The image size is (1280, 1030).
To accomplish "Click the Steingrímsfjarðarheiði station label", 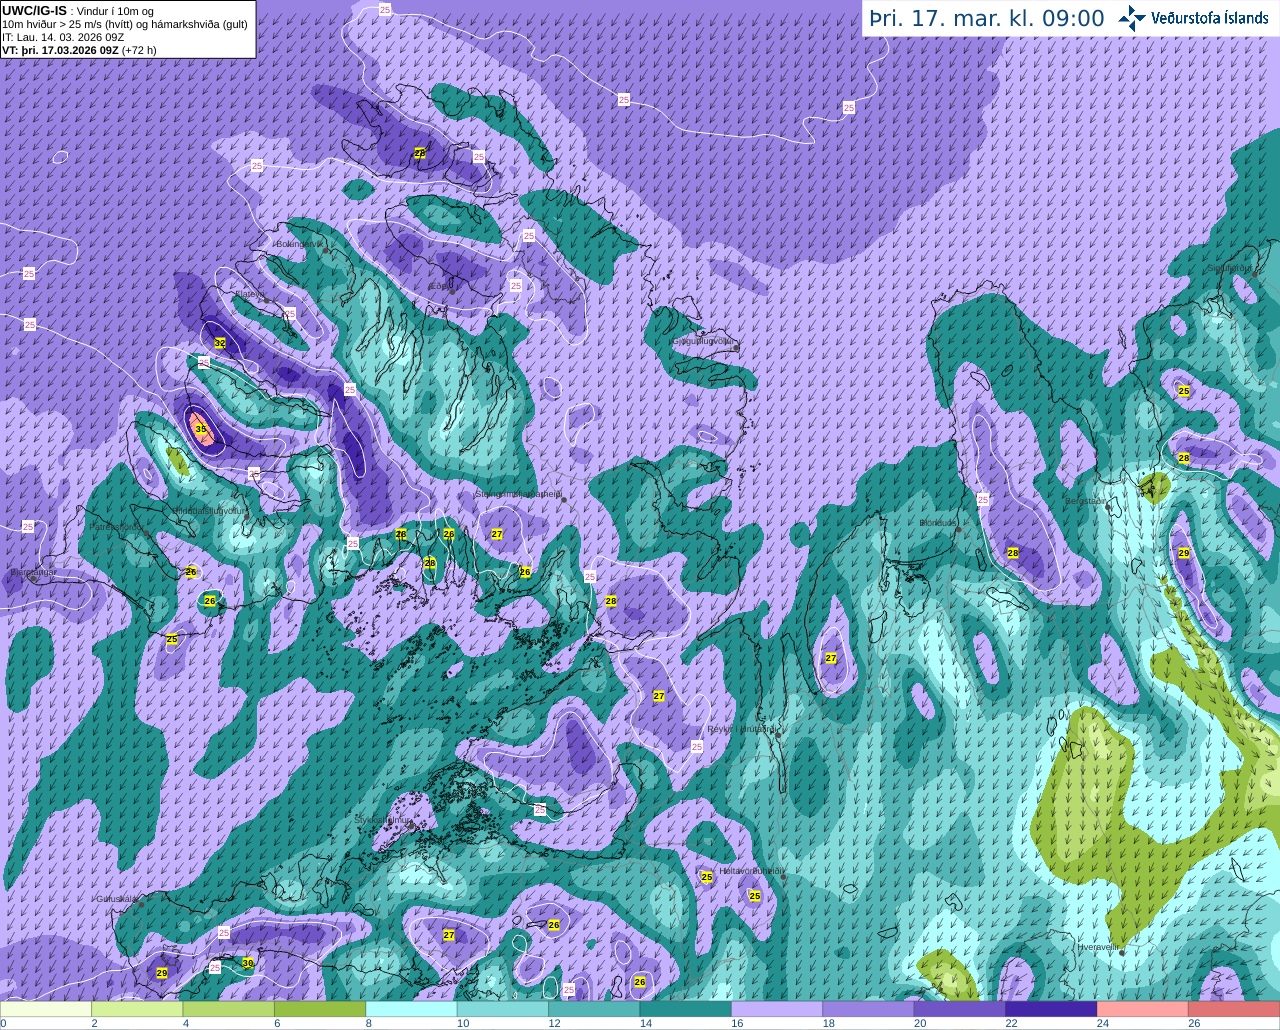I will click(517, 493).
